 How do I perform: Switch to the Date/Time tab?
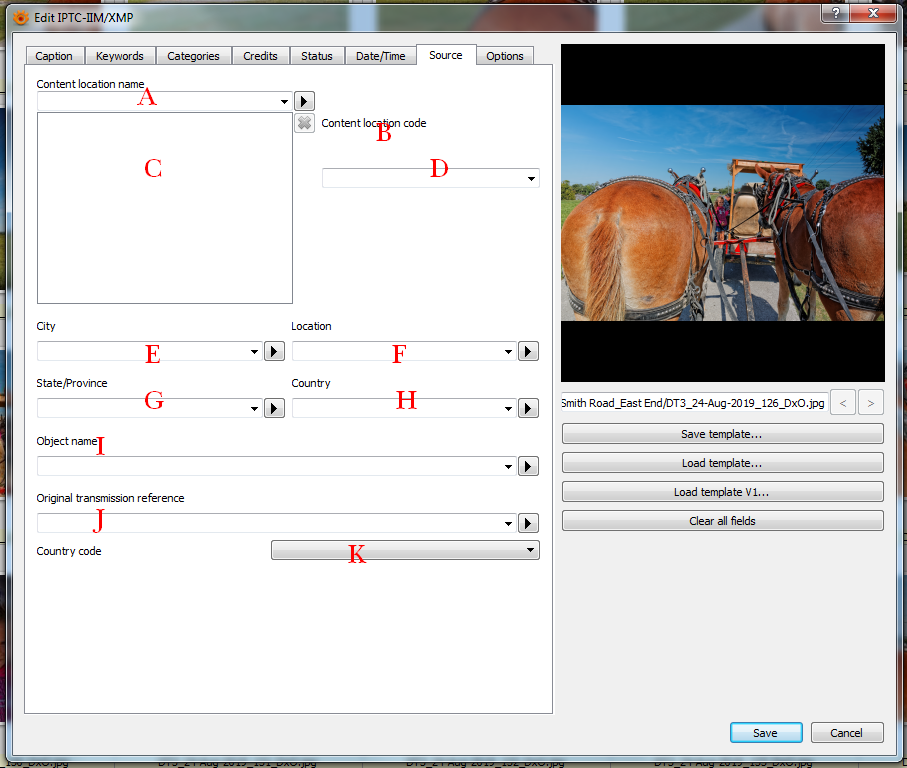(x=381, y=56)
